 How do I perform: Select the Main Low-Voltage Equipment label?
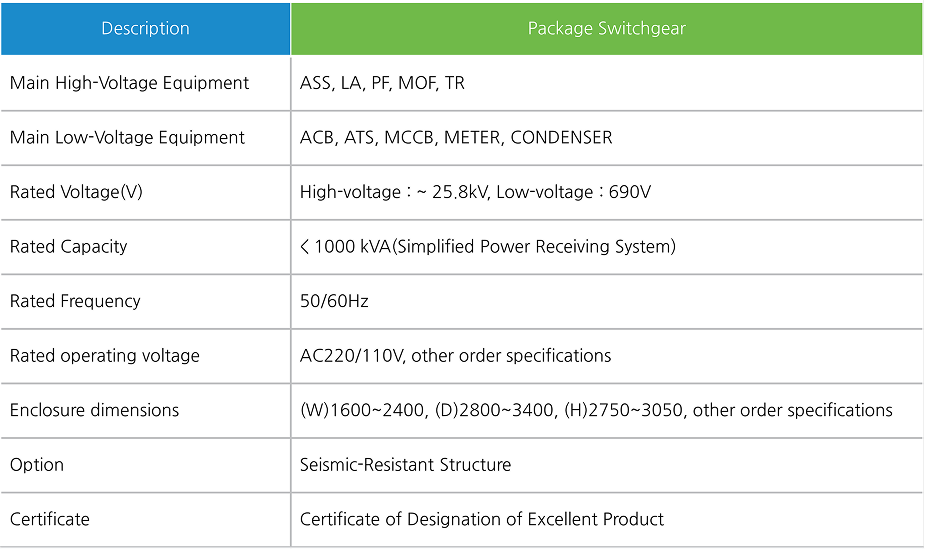127,138
